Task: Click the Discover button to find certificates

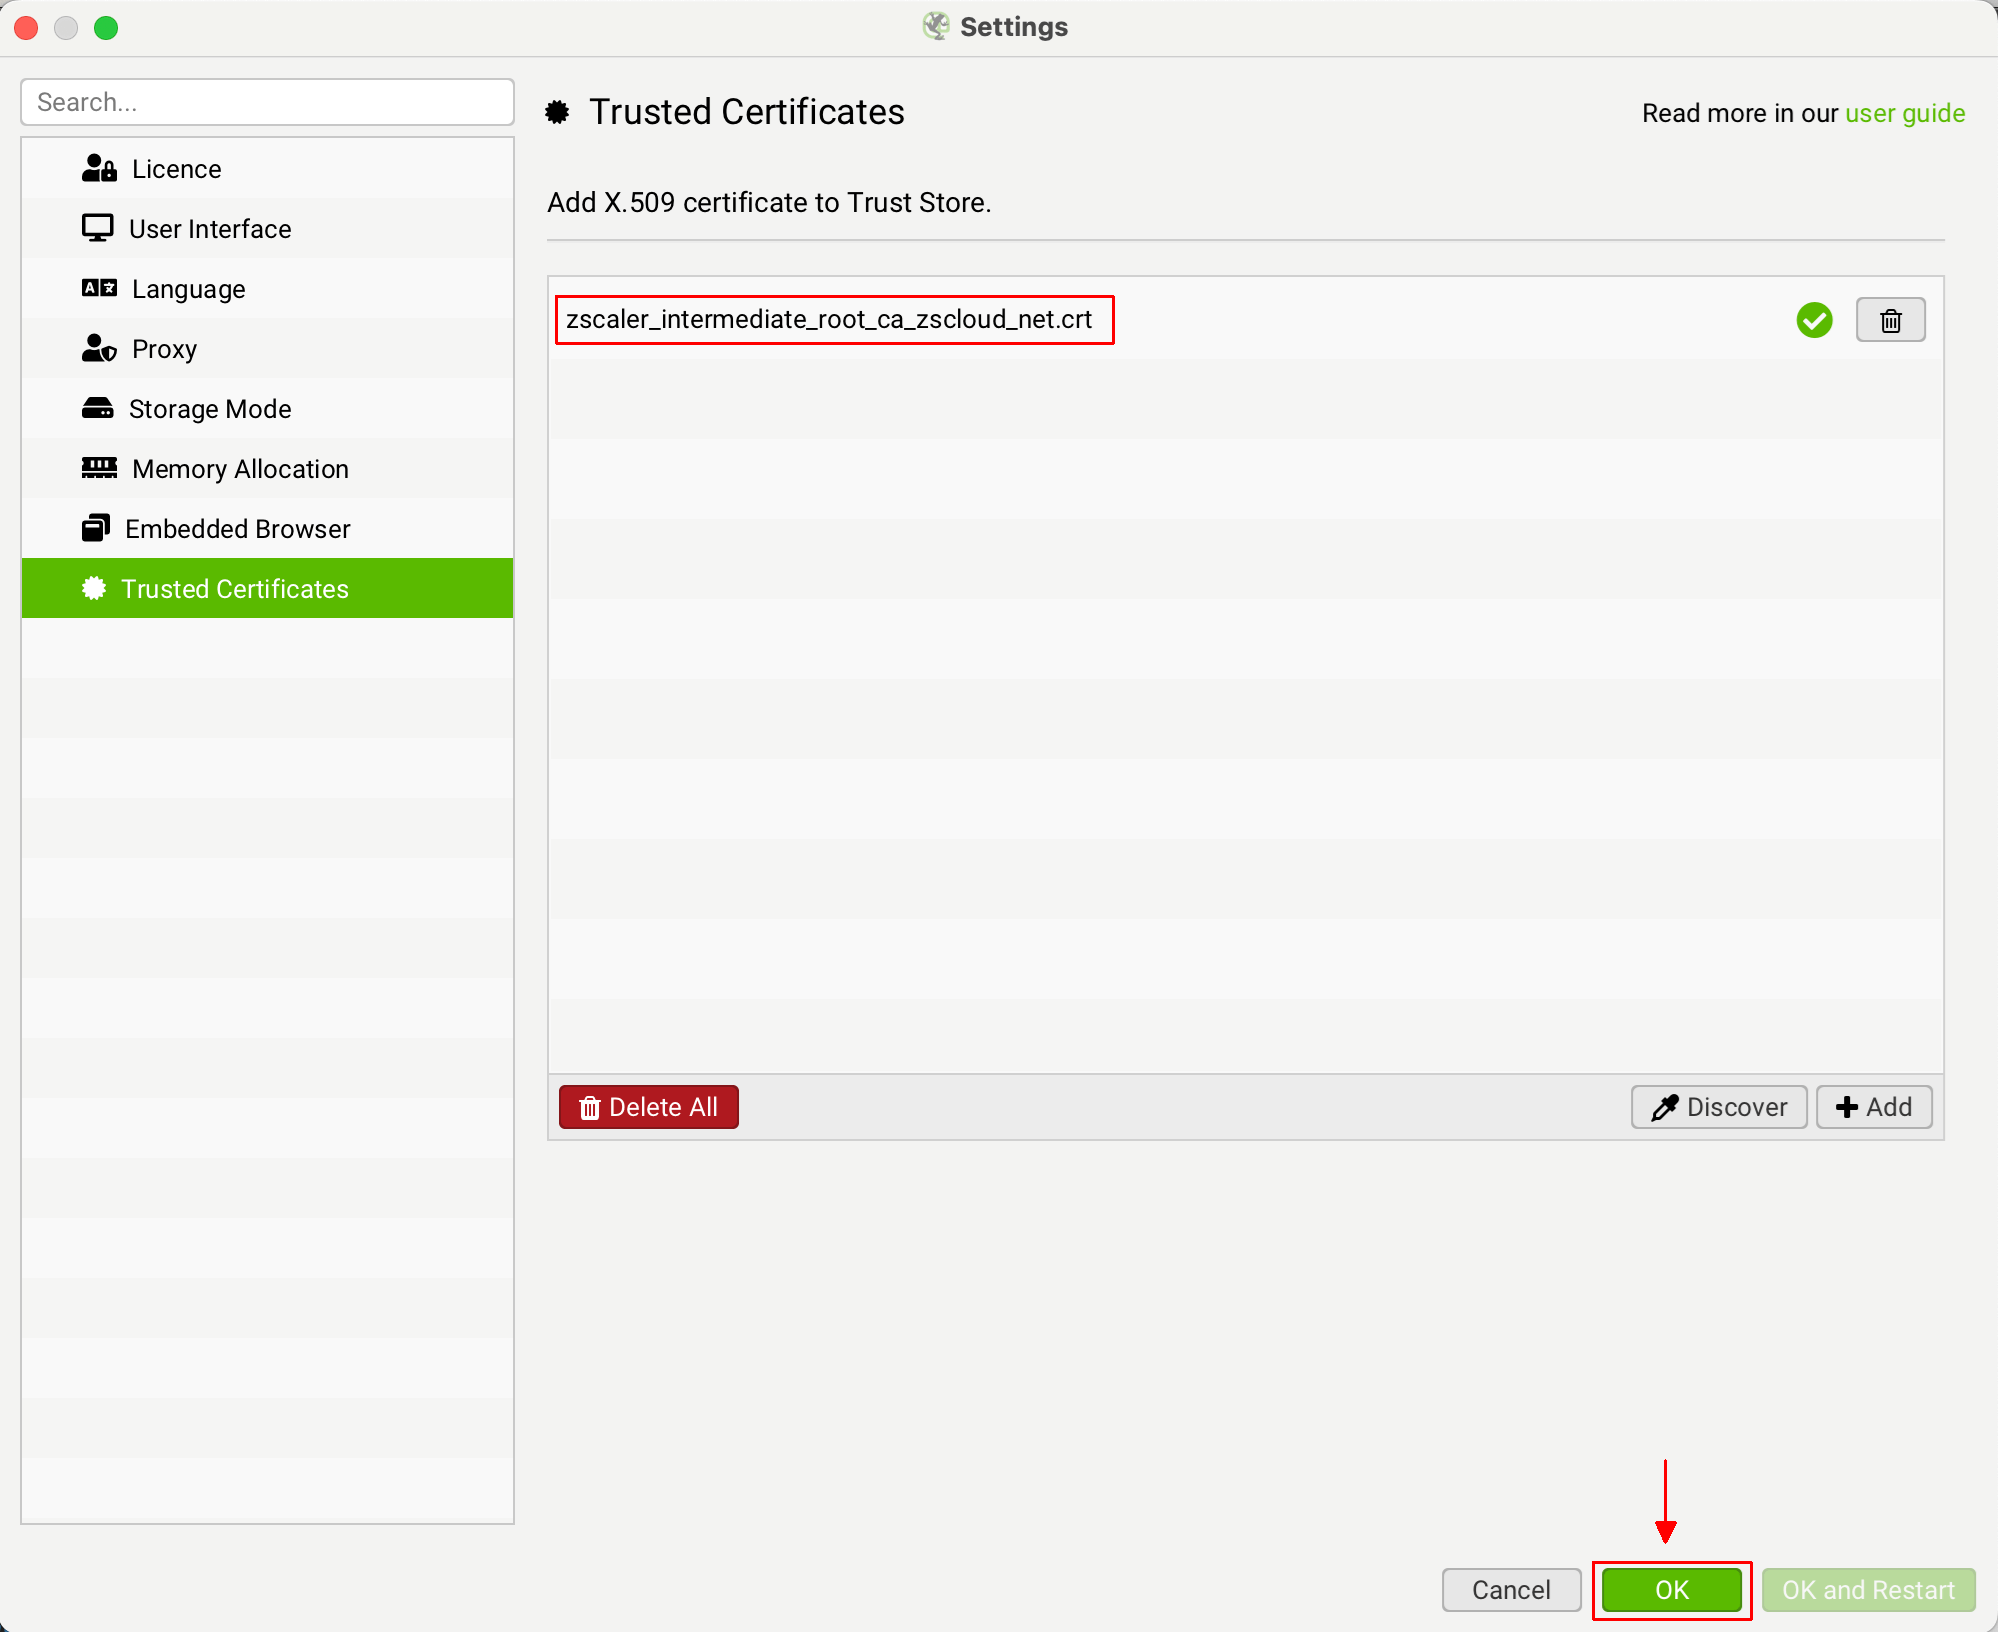Action: [x=1721, y=1106]
